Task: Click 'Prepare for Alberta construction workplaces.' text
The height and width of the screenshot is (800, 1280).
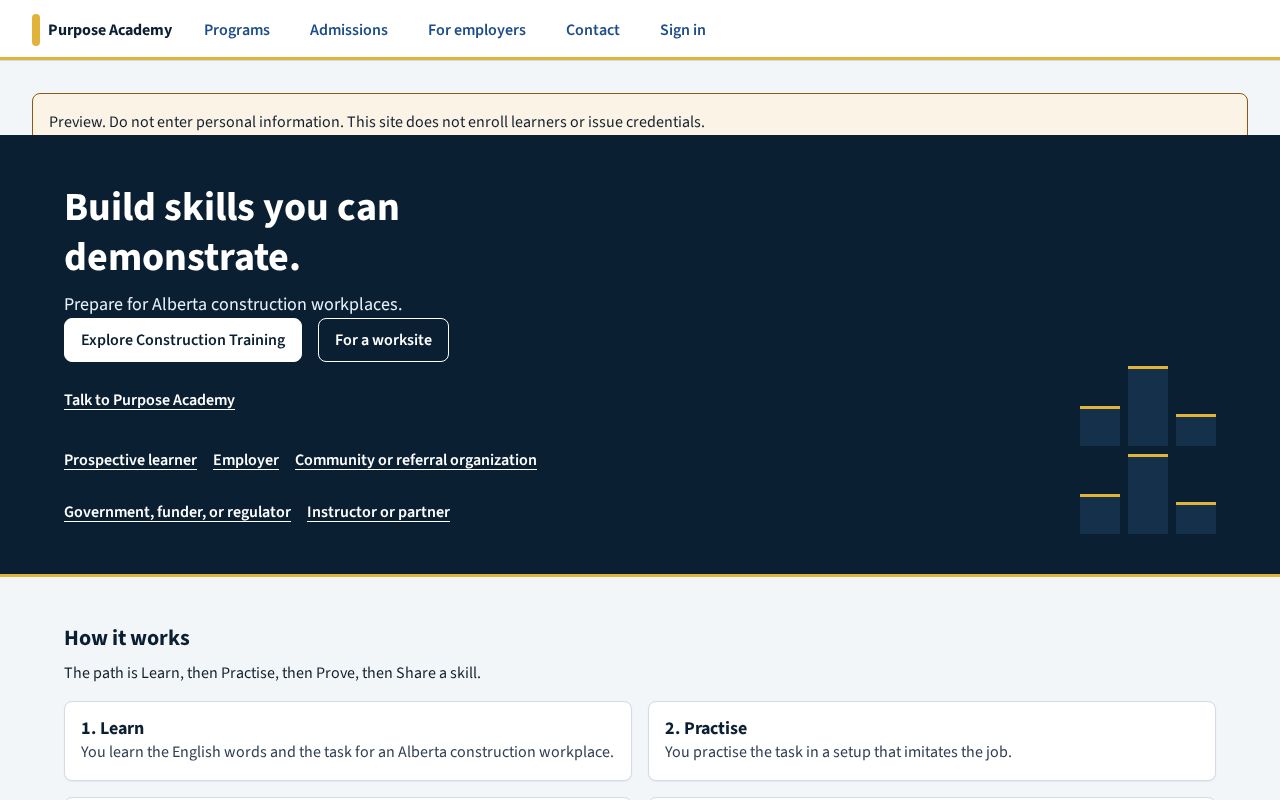Action: click(x=233, y=304)
